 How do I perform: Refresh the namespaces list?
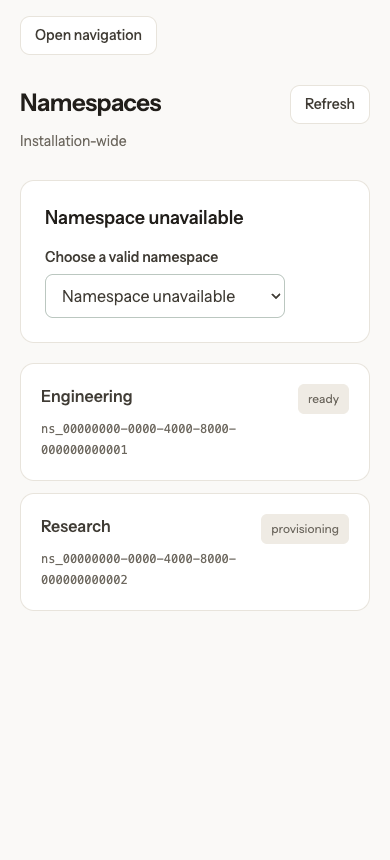pos(330,104)
